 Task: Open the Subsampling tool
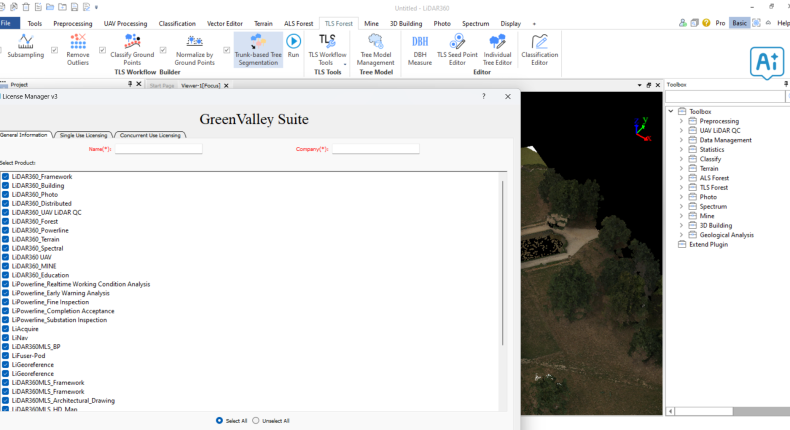[26, 46]
